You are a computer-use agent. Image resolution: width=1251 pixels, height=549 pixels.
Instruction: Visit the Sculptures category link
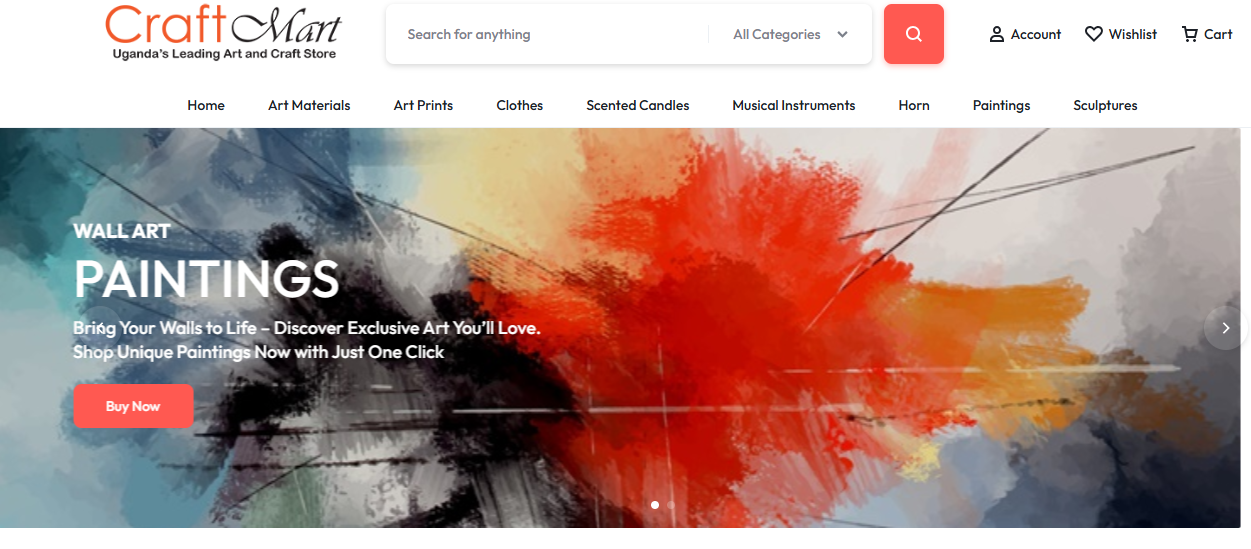tap(1105, 105)
